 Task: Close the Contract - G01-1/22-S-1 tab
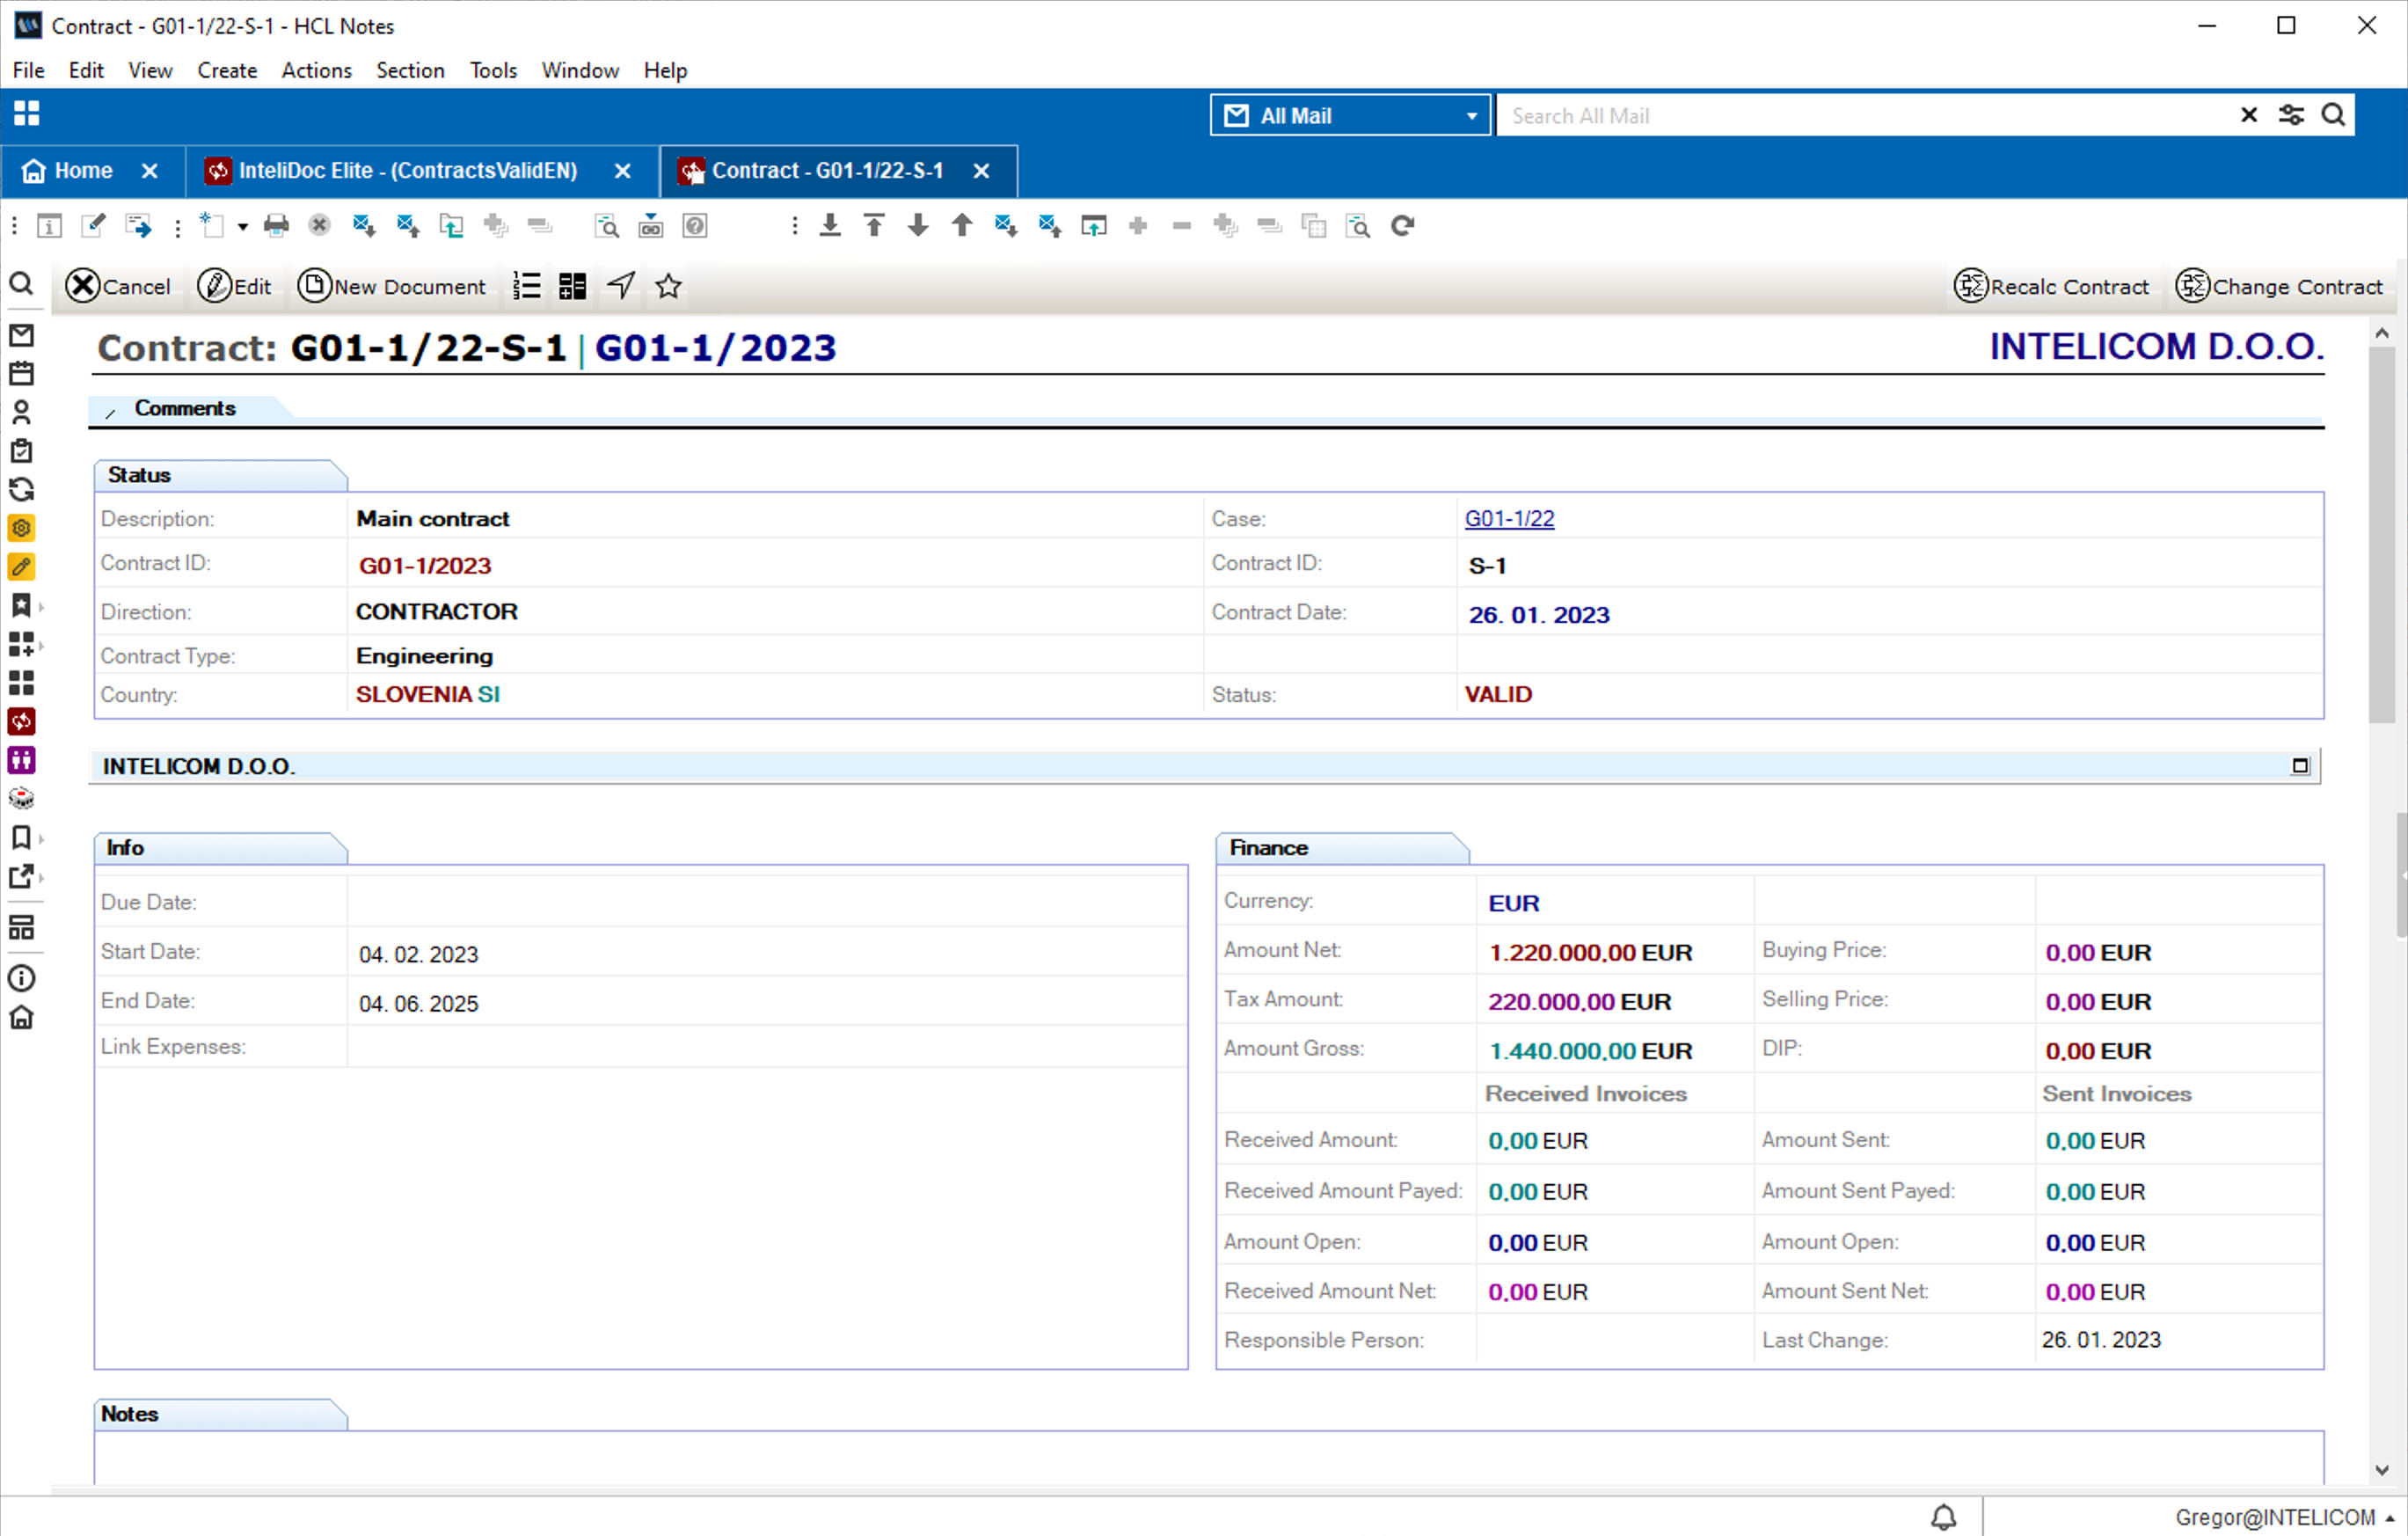[981, 171]
